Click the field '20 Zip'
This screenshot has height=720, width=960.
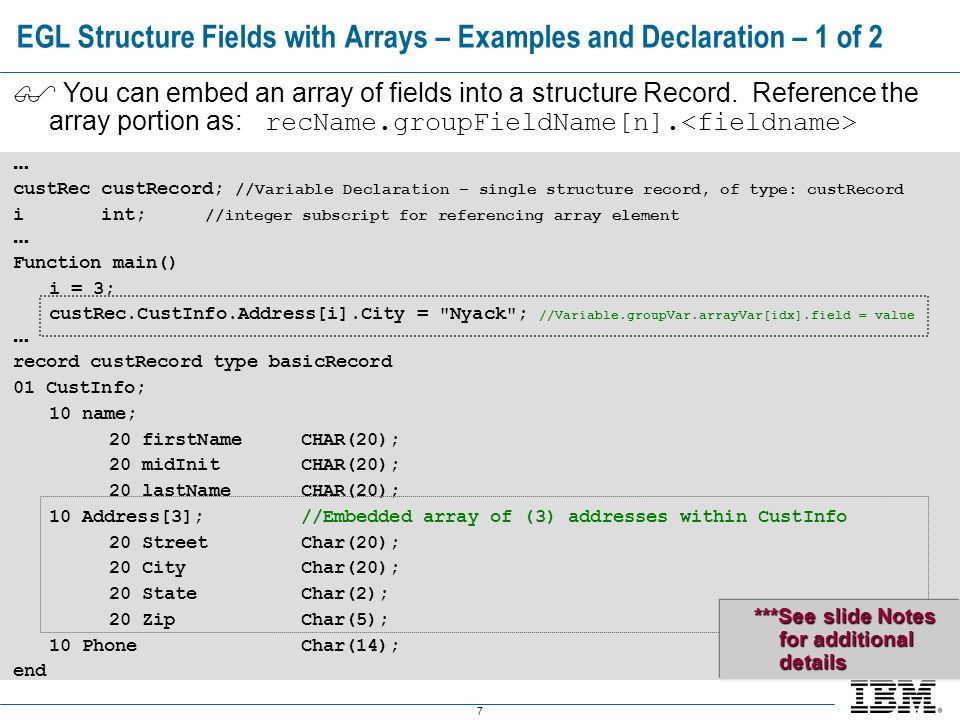(142, 620)
